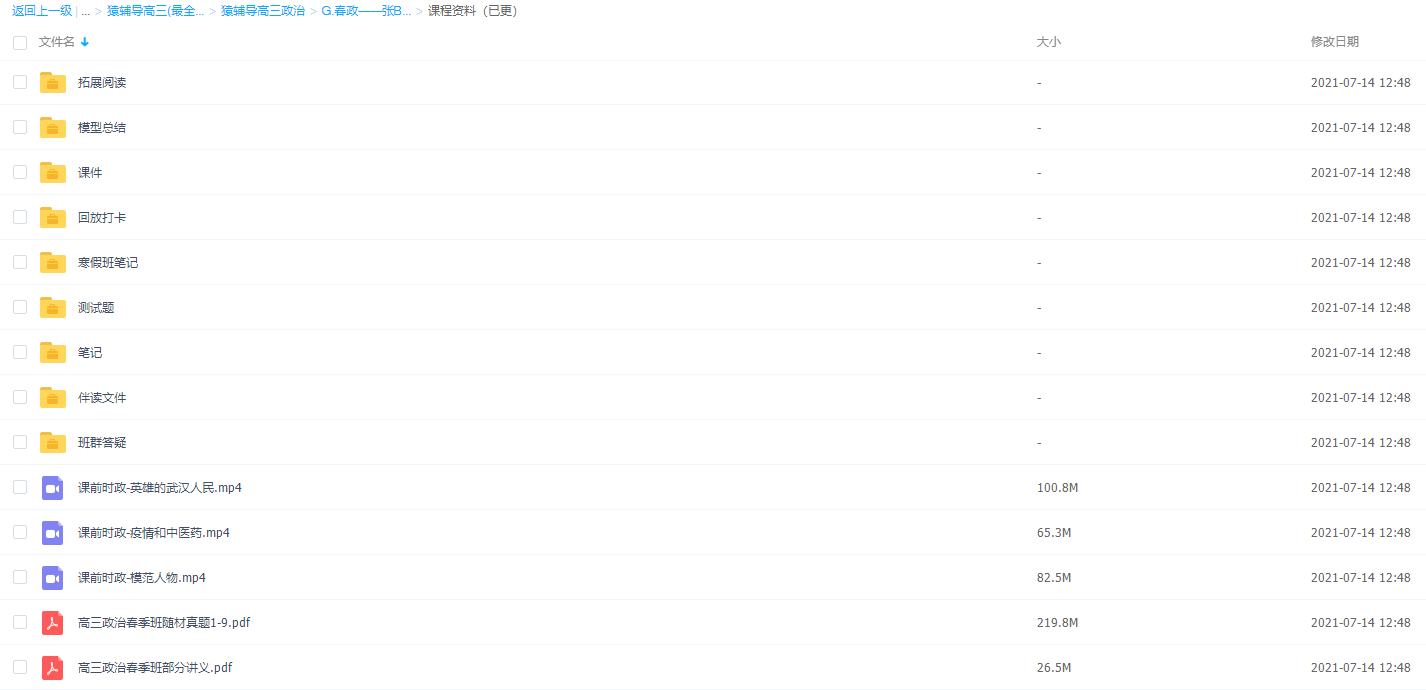Click the folder icon for 拓展阅读

(53, 83)
